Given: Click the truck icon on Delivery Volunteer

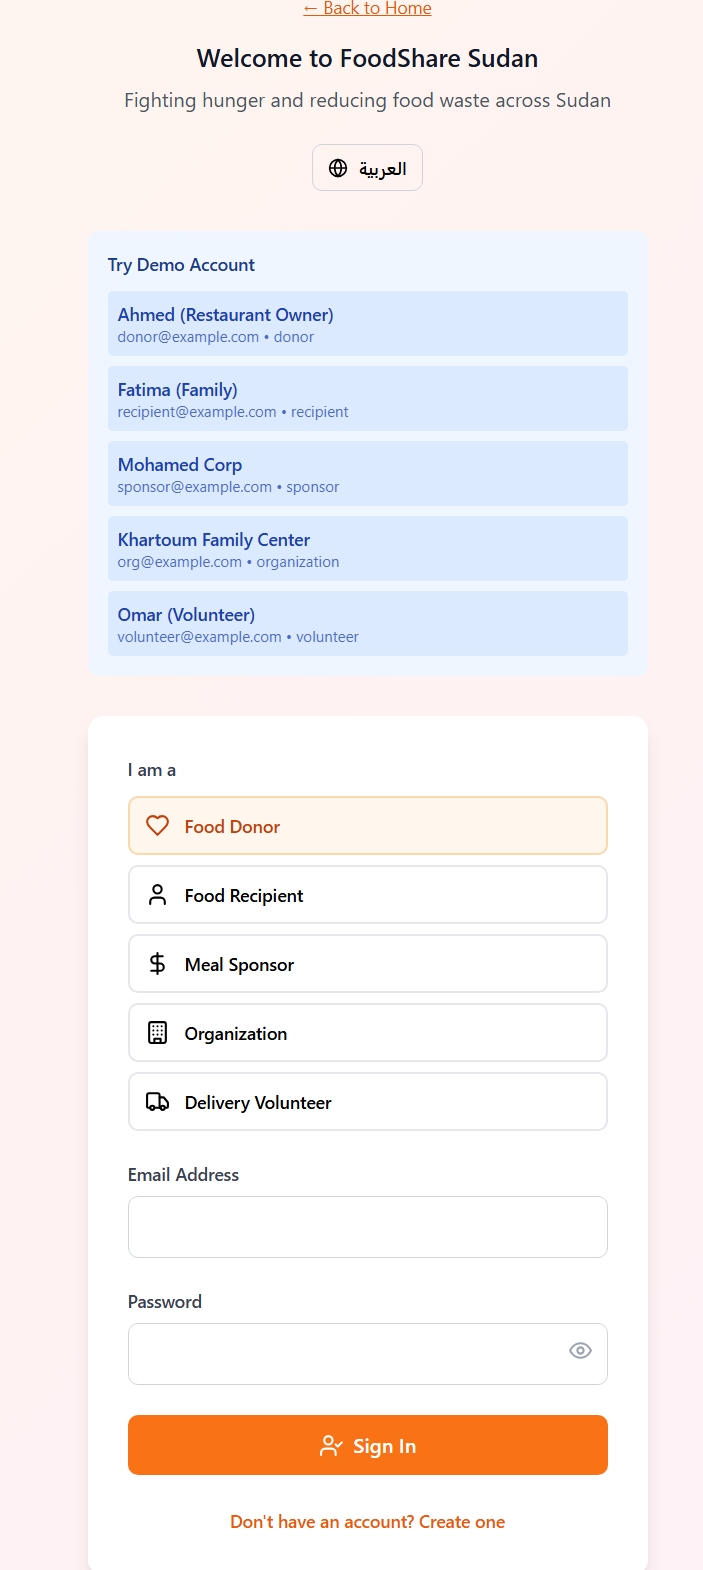Looking at the screenshot, I should pos(157,1101).
